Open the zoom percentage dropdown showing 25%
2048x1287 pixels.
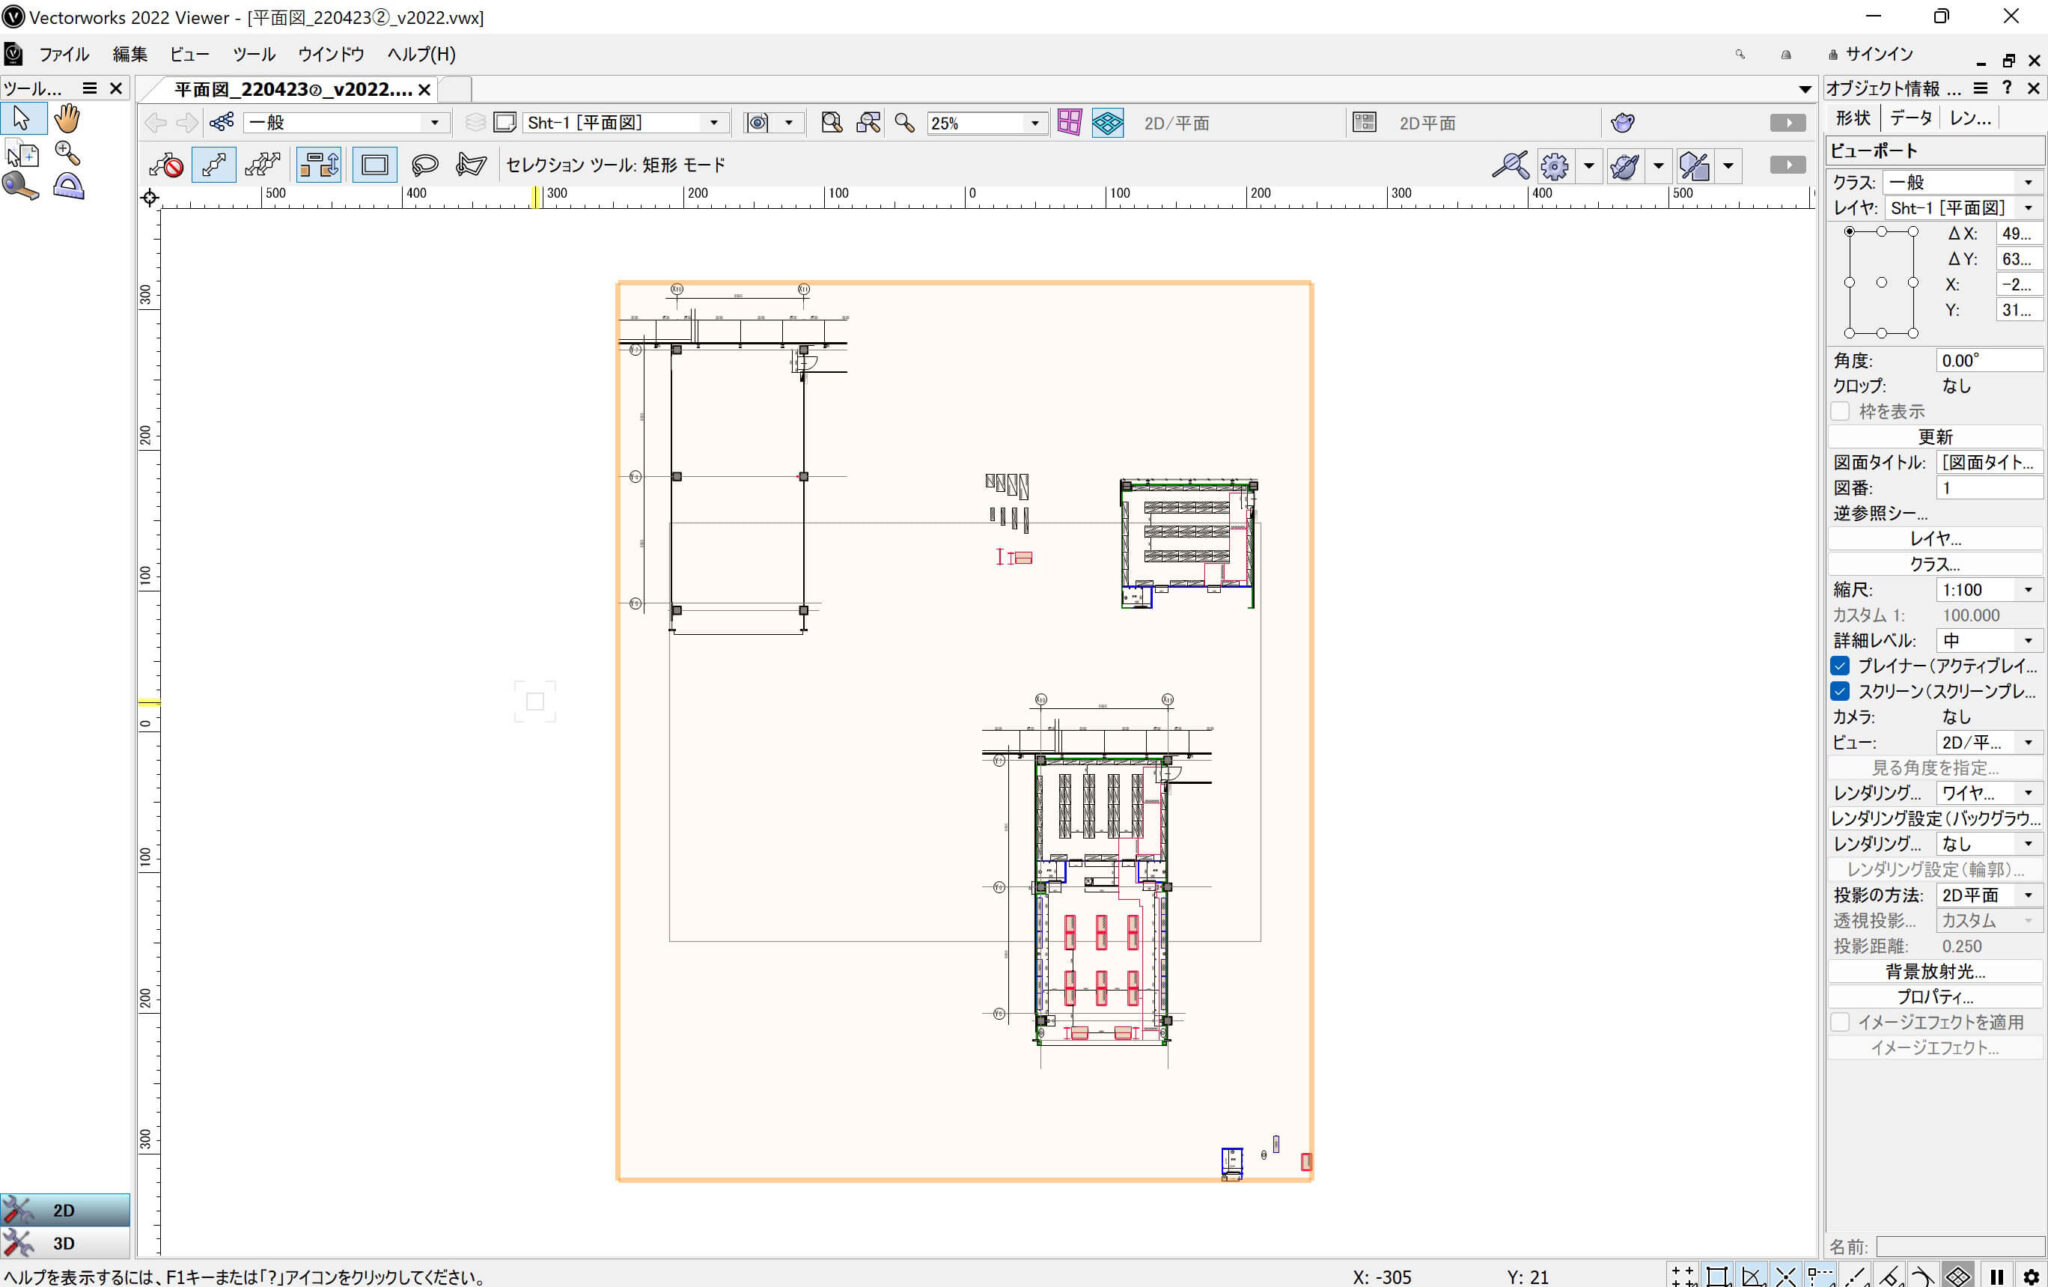tap(1034, 122)
